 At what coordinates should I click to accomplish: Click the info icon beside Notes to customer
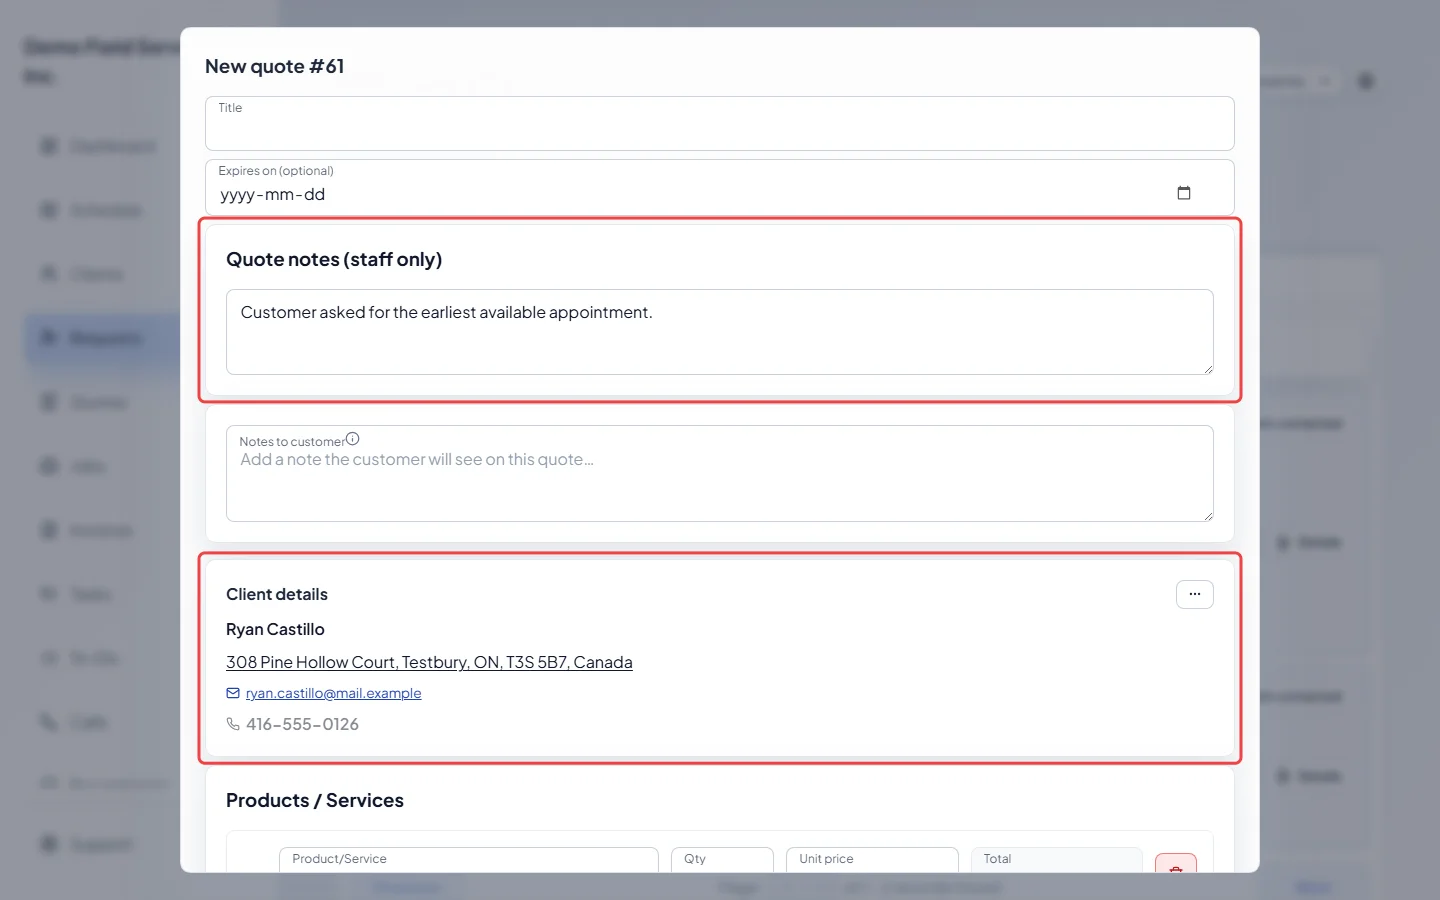[352, 439]
